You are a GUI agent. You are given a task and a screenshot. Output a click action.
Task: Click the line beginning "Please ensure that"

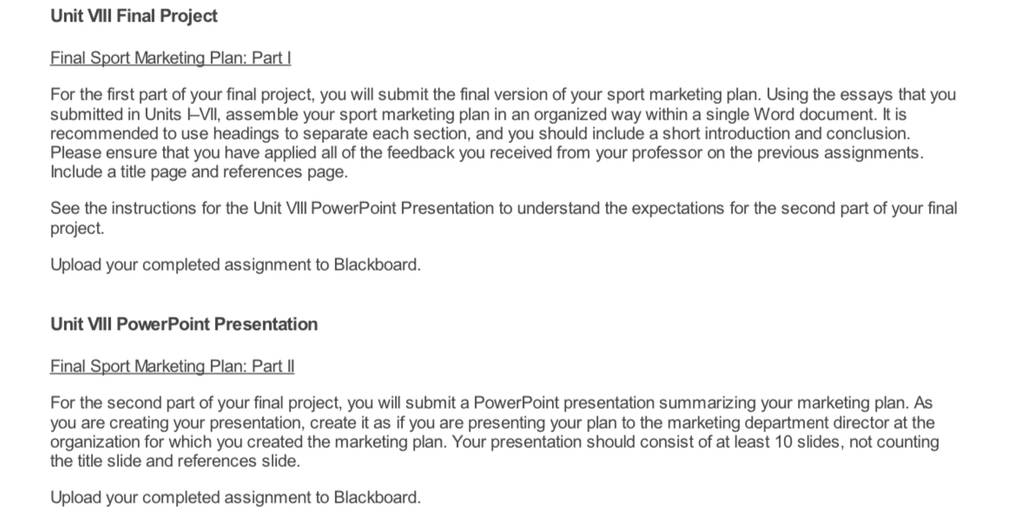(x=487, y=153)
